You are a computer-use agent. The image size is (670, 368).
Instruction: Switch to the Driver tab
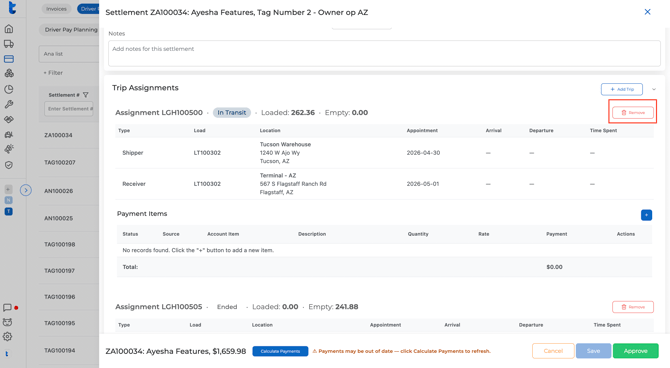tap(88, 9)
